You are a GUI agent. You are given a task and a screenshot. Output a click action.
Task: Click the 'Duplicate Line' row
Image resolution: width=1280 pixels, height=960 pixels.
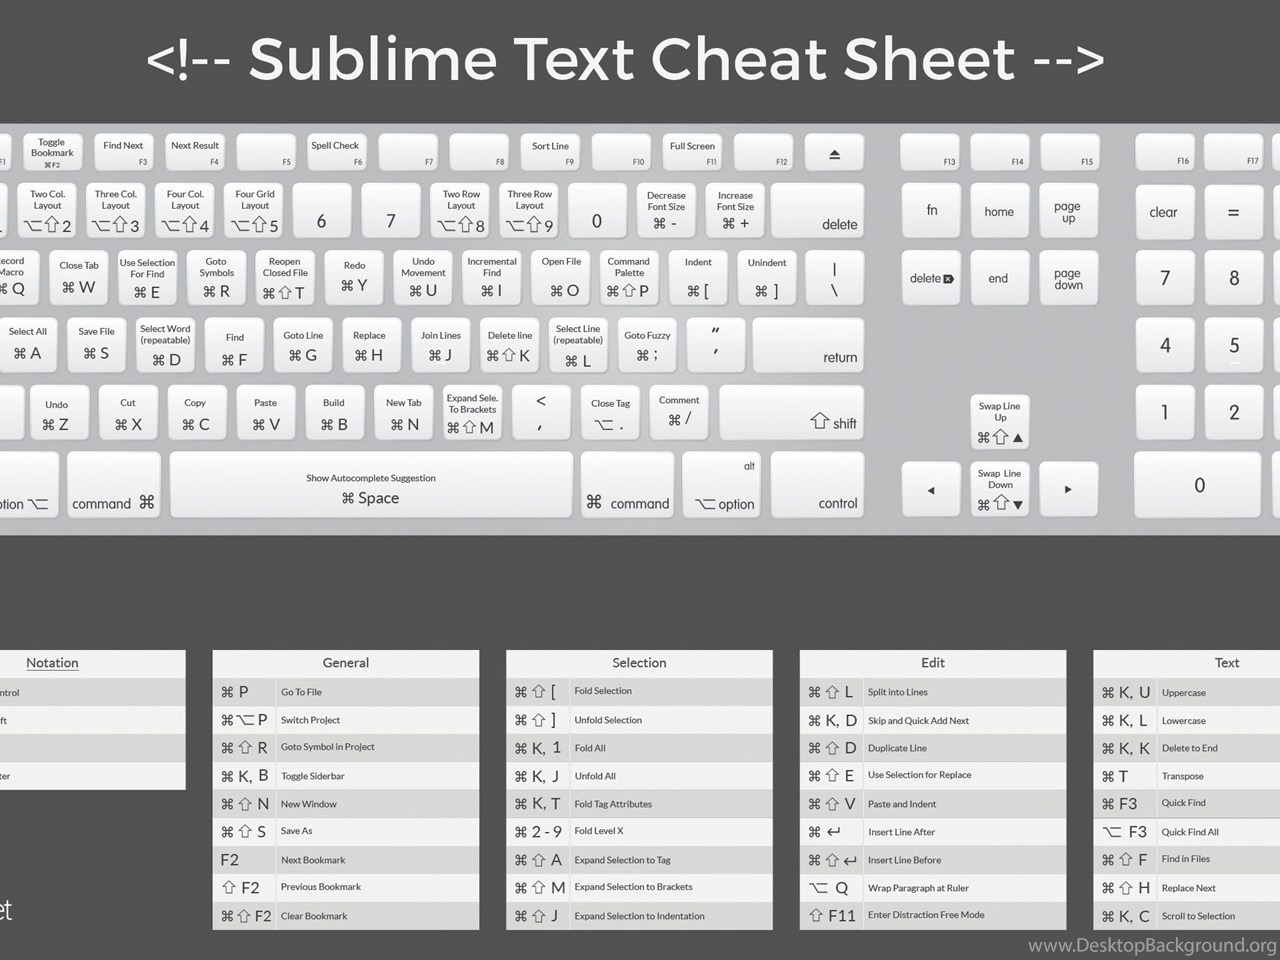[933, 748]
